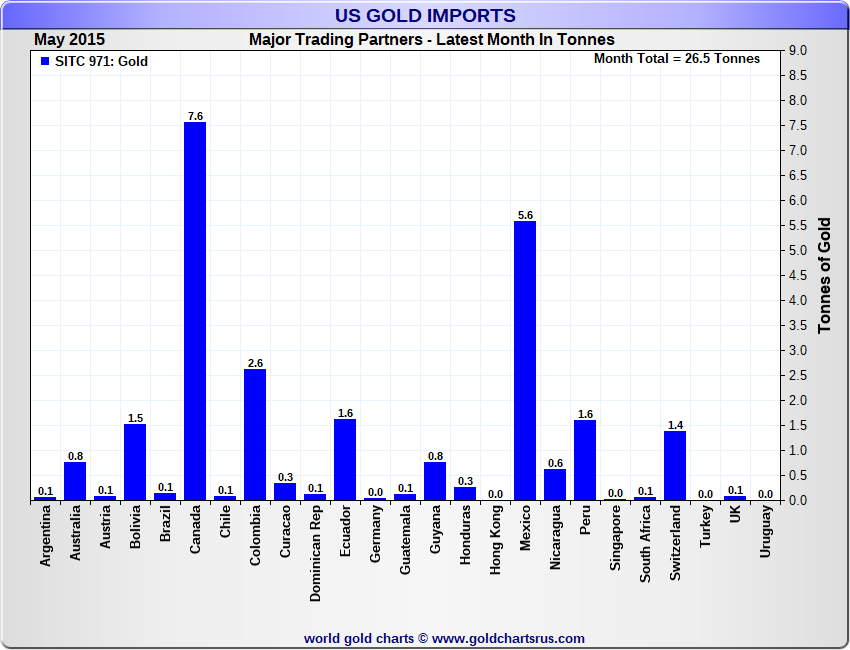This screenshot has width=850, height=650.
Task: Click the 5.0 y-axis tick label
Action: click(x=796, y=250)
